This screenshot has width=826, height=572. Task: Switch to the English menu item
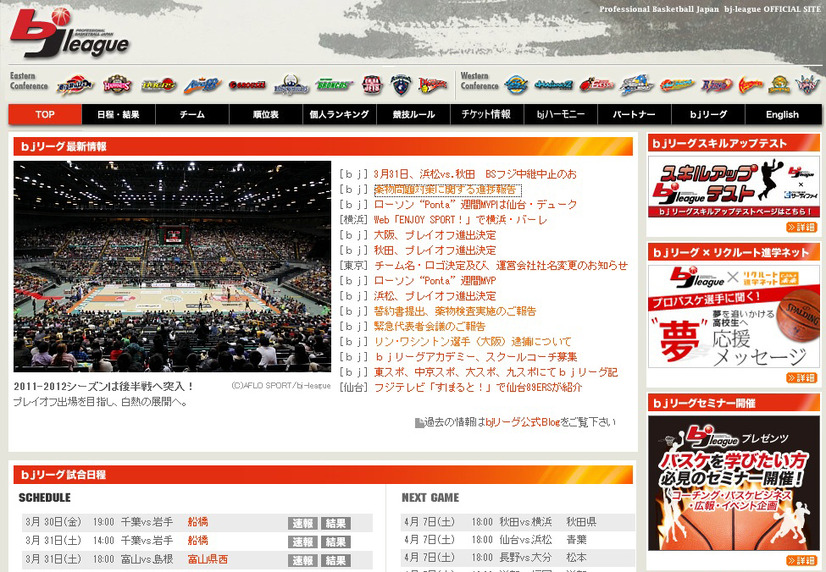point(782,114)
